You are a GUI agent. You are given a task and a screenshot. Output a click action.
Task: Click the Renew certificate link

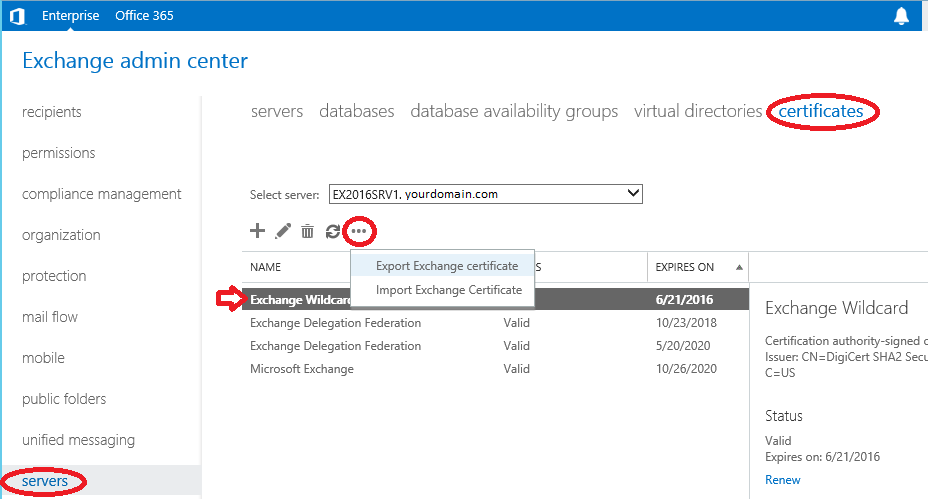point(782,479)
